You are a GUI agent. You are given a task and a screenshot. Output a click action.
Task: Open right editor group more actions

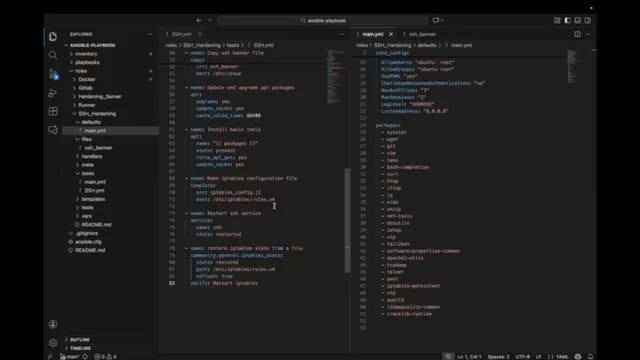click(x=588, y=34)
